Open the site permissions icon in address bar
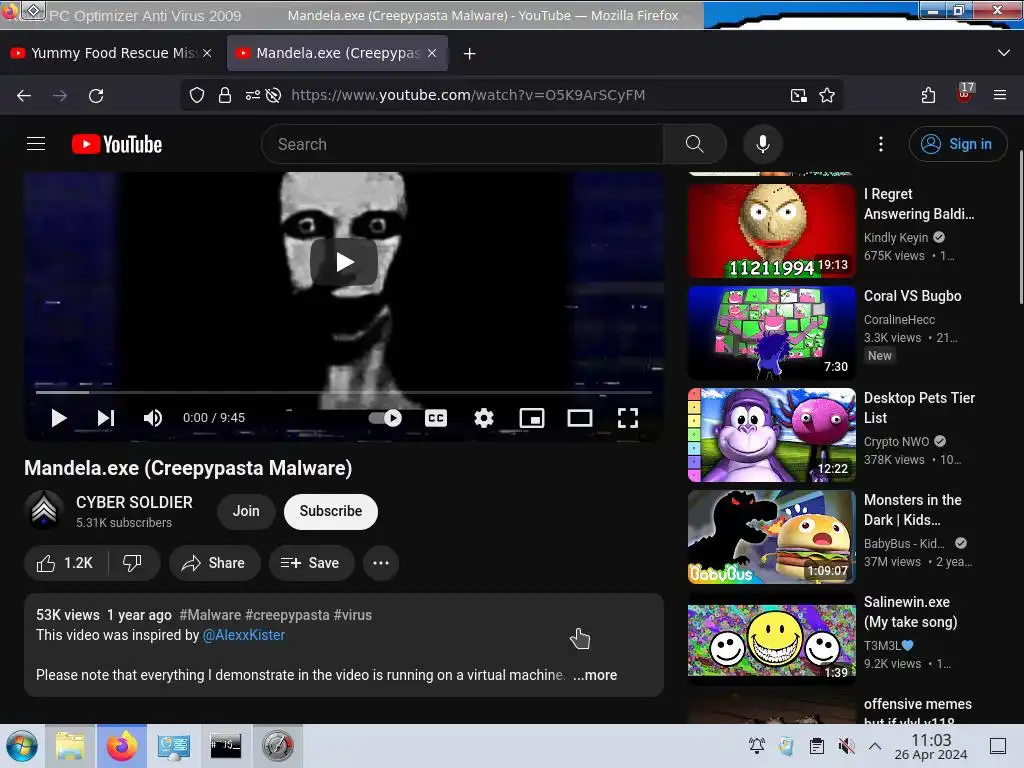This screenshot has height=768, width=1024. click(x=253, y=95)
